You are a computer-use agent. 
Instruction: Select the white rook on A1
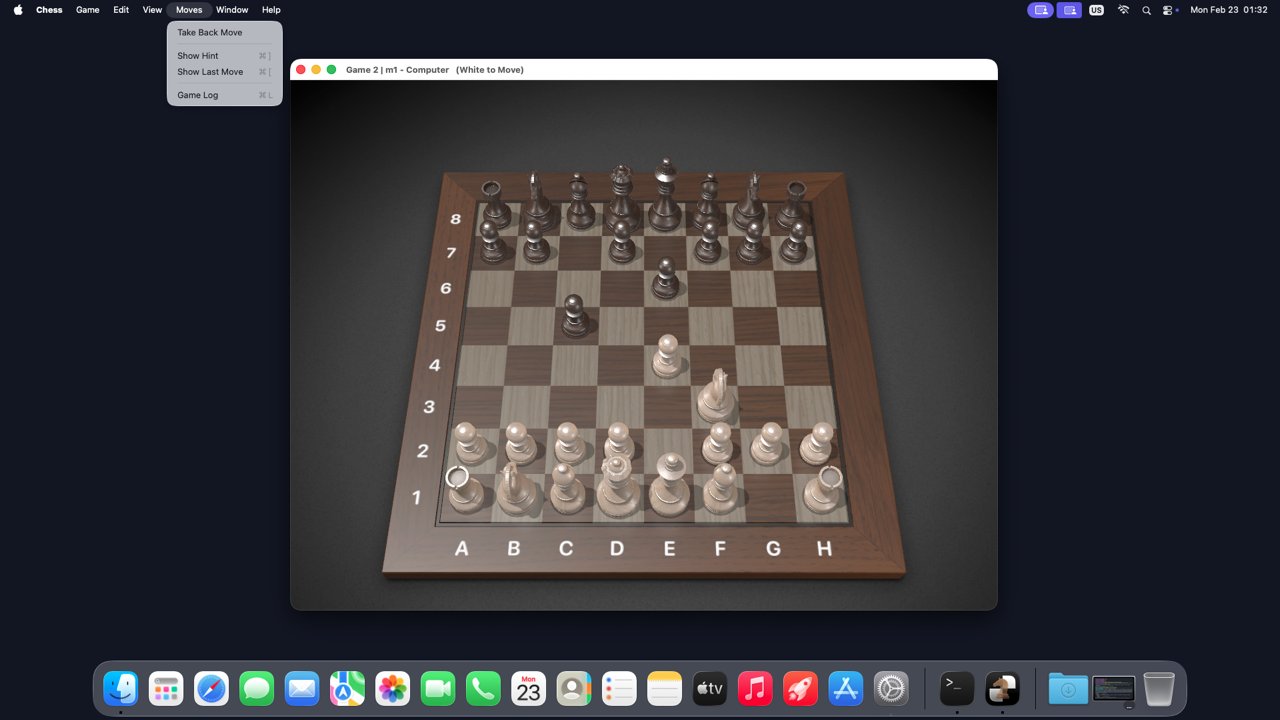(465, 490)
